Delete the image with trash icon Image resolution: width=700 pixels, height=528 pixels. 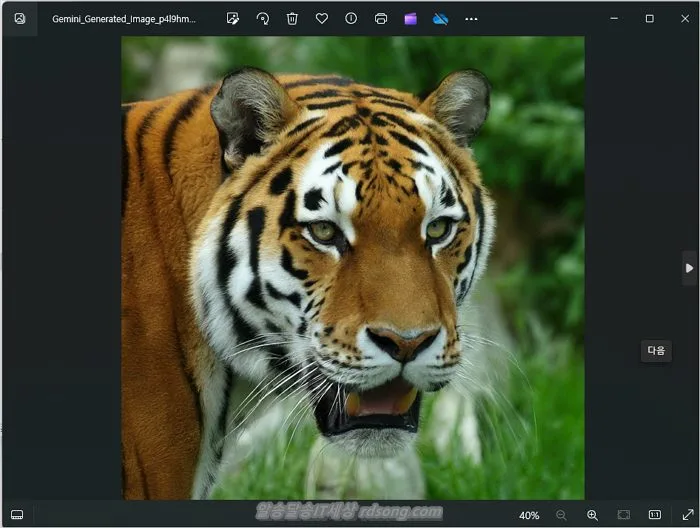click(292, 19)
